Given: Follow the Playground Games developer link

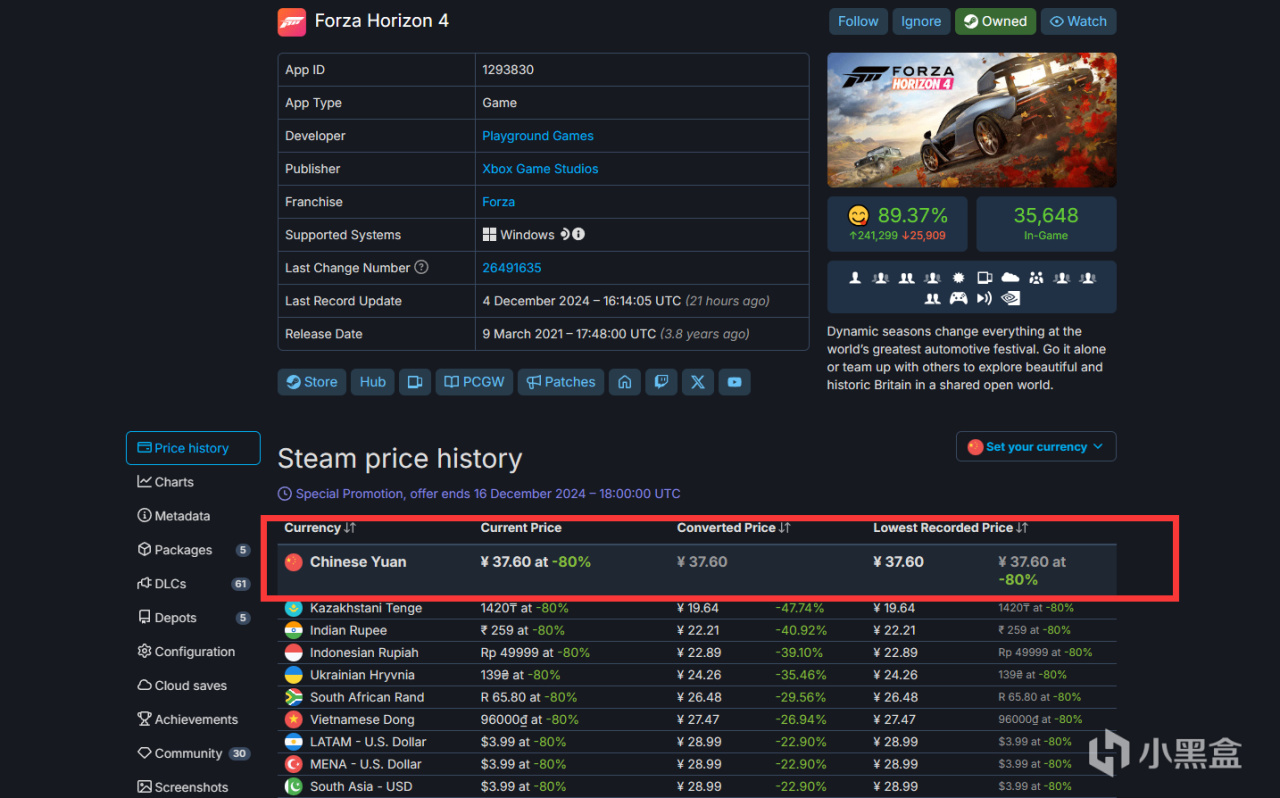Looking at the screenshot, I should pos(538,136).
